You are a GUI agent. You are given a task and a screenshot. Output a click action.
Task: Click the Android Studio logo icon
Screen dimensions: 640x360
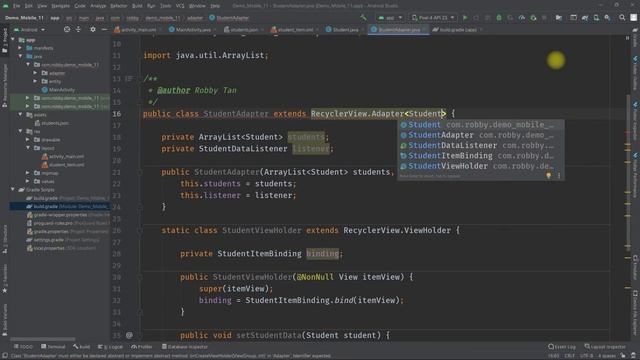(x=5, y=6)
